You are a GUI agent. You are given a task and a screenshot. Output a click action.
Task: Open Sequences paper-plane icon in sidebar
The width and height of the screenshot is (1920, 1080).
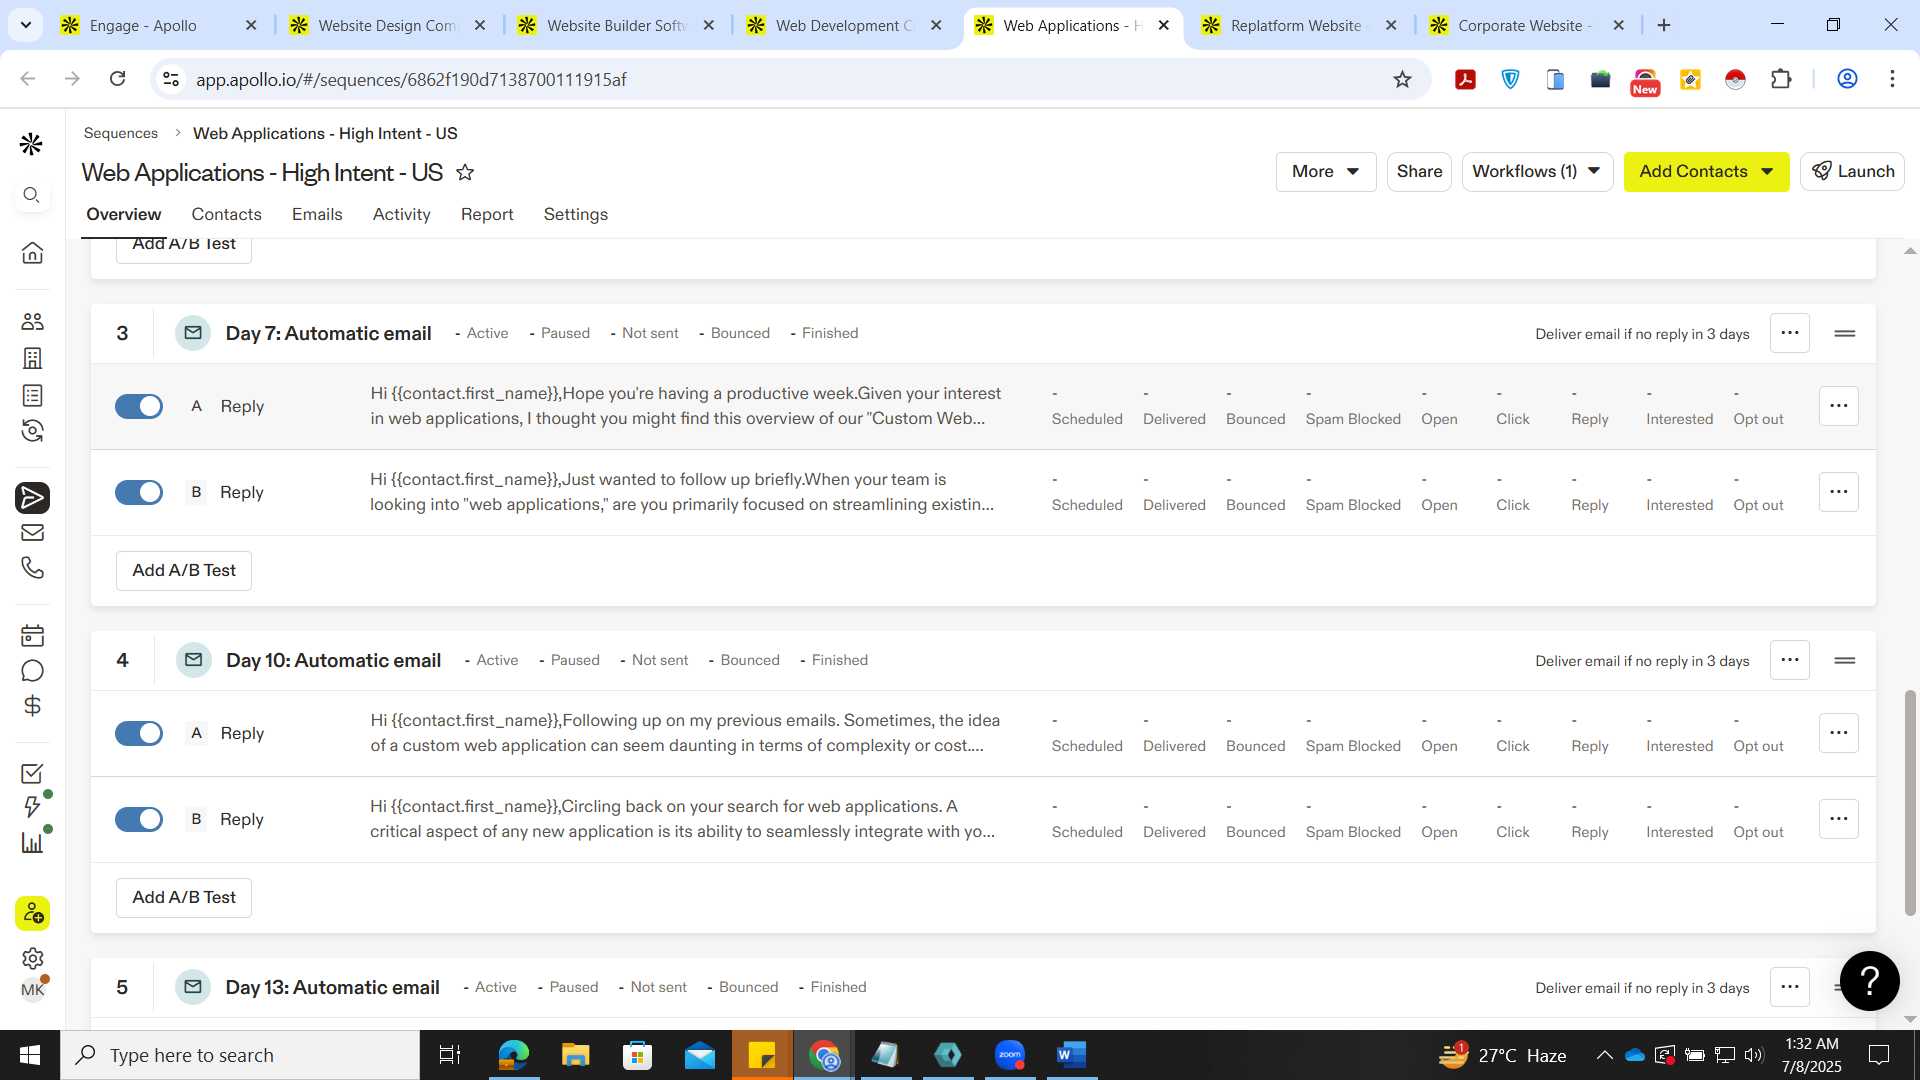(32, 497)
